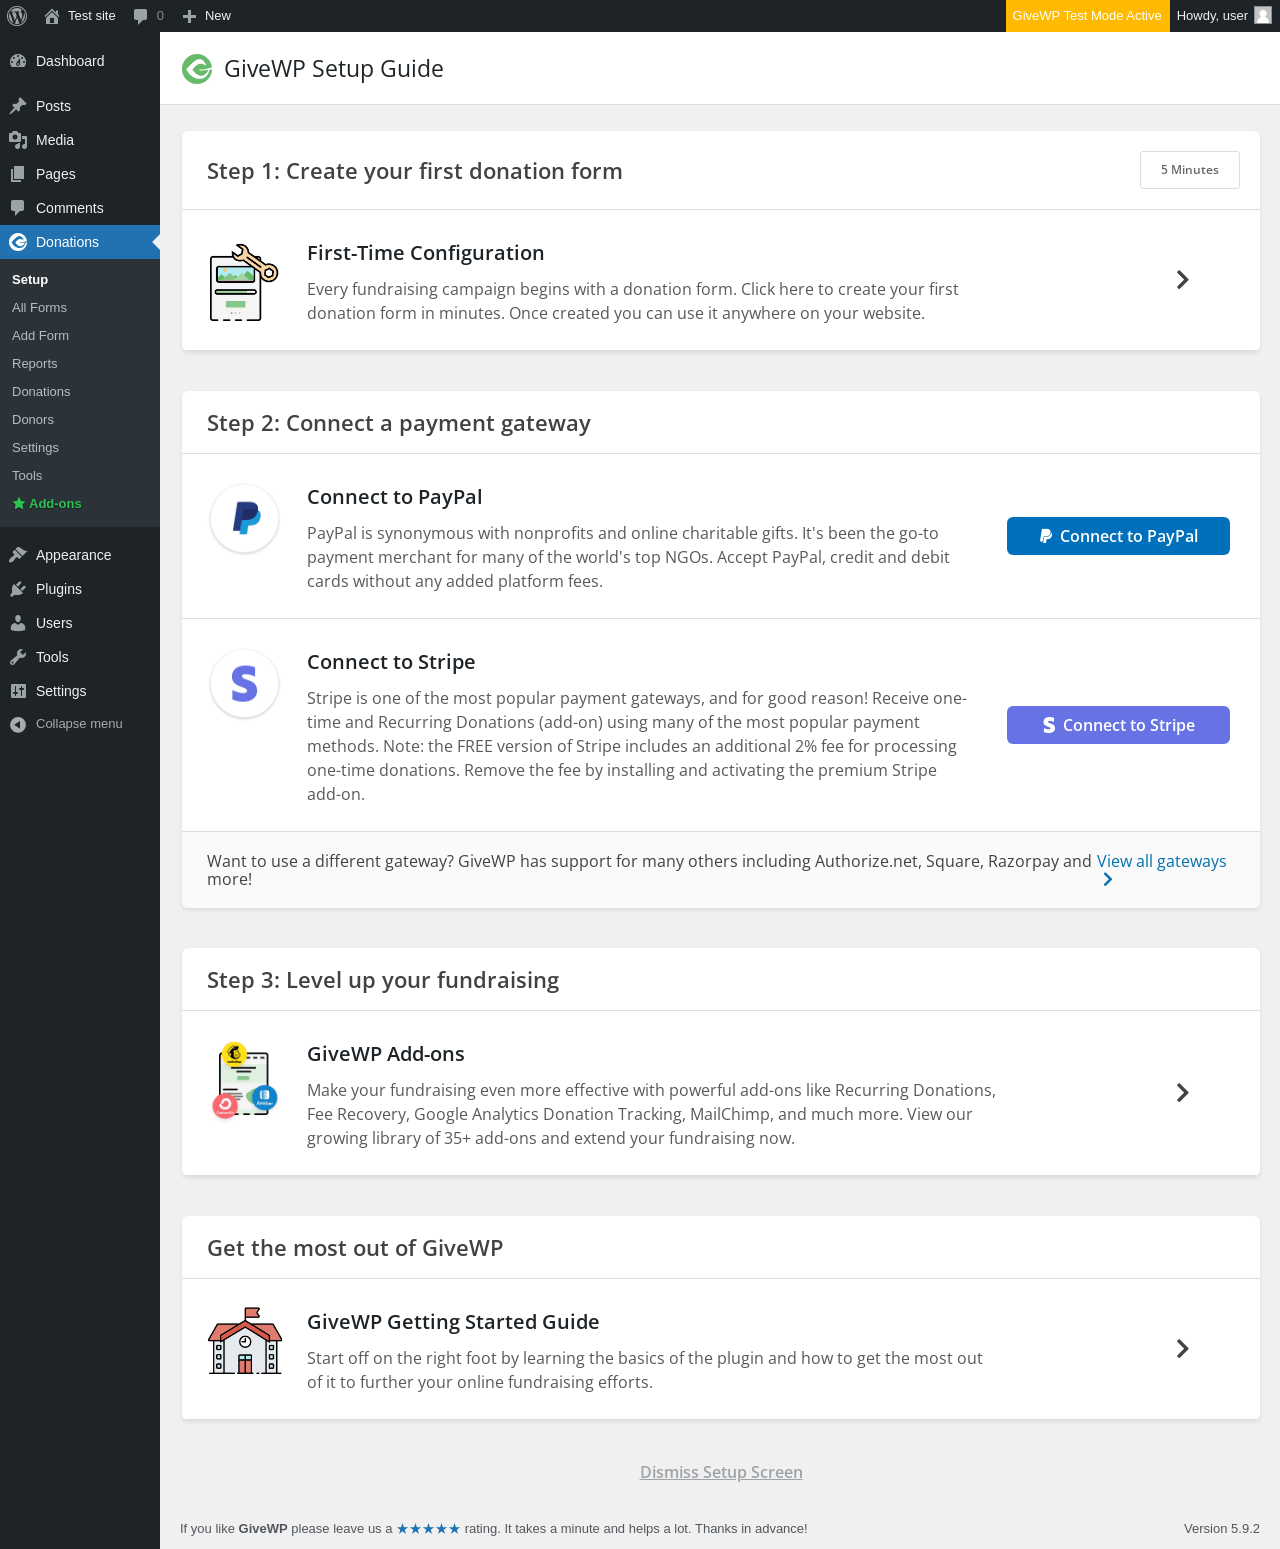Expand First-Time Configuration with its chevron arrow
This screenshot has height=1549, width=1280.
[x=1182, y=280]
